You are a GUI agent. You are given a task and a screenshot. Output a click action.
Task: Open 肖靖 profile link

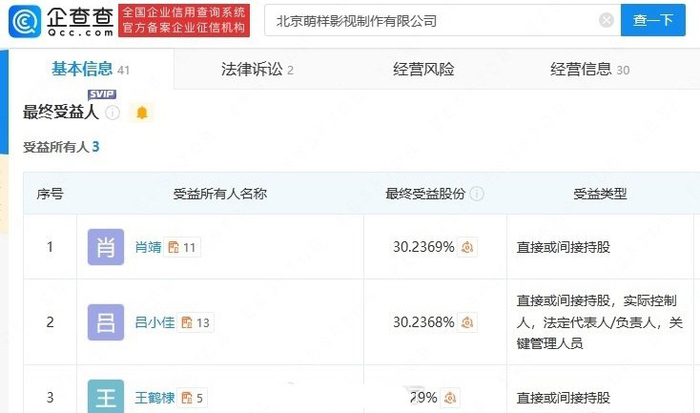148,247
